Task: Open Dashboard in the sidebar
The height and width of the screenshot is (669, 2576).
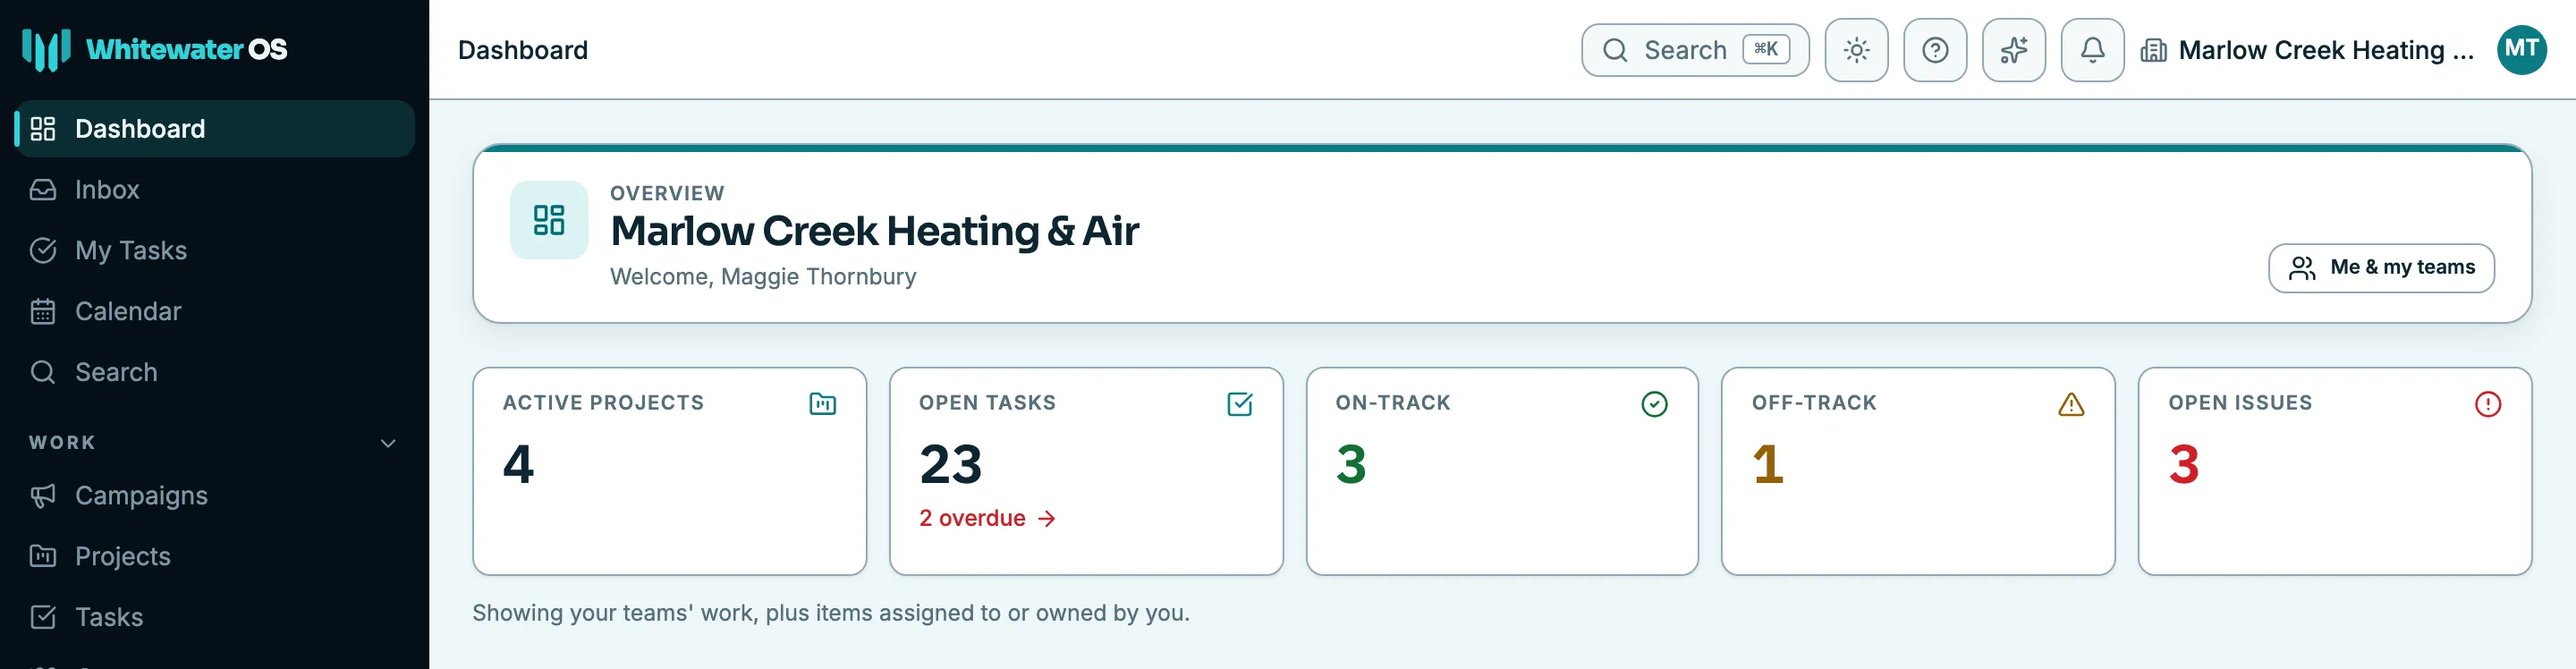Action: 214,129
